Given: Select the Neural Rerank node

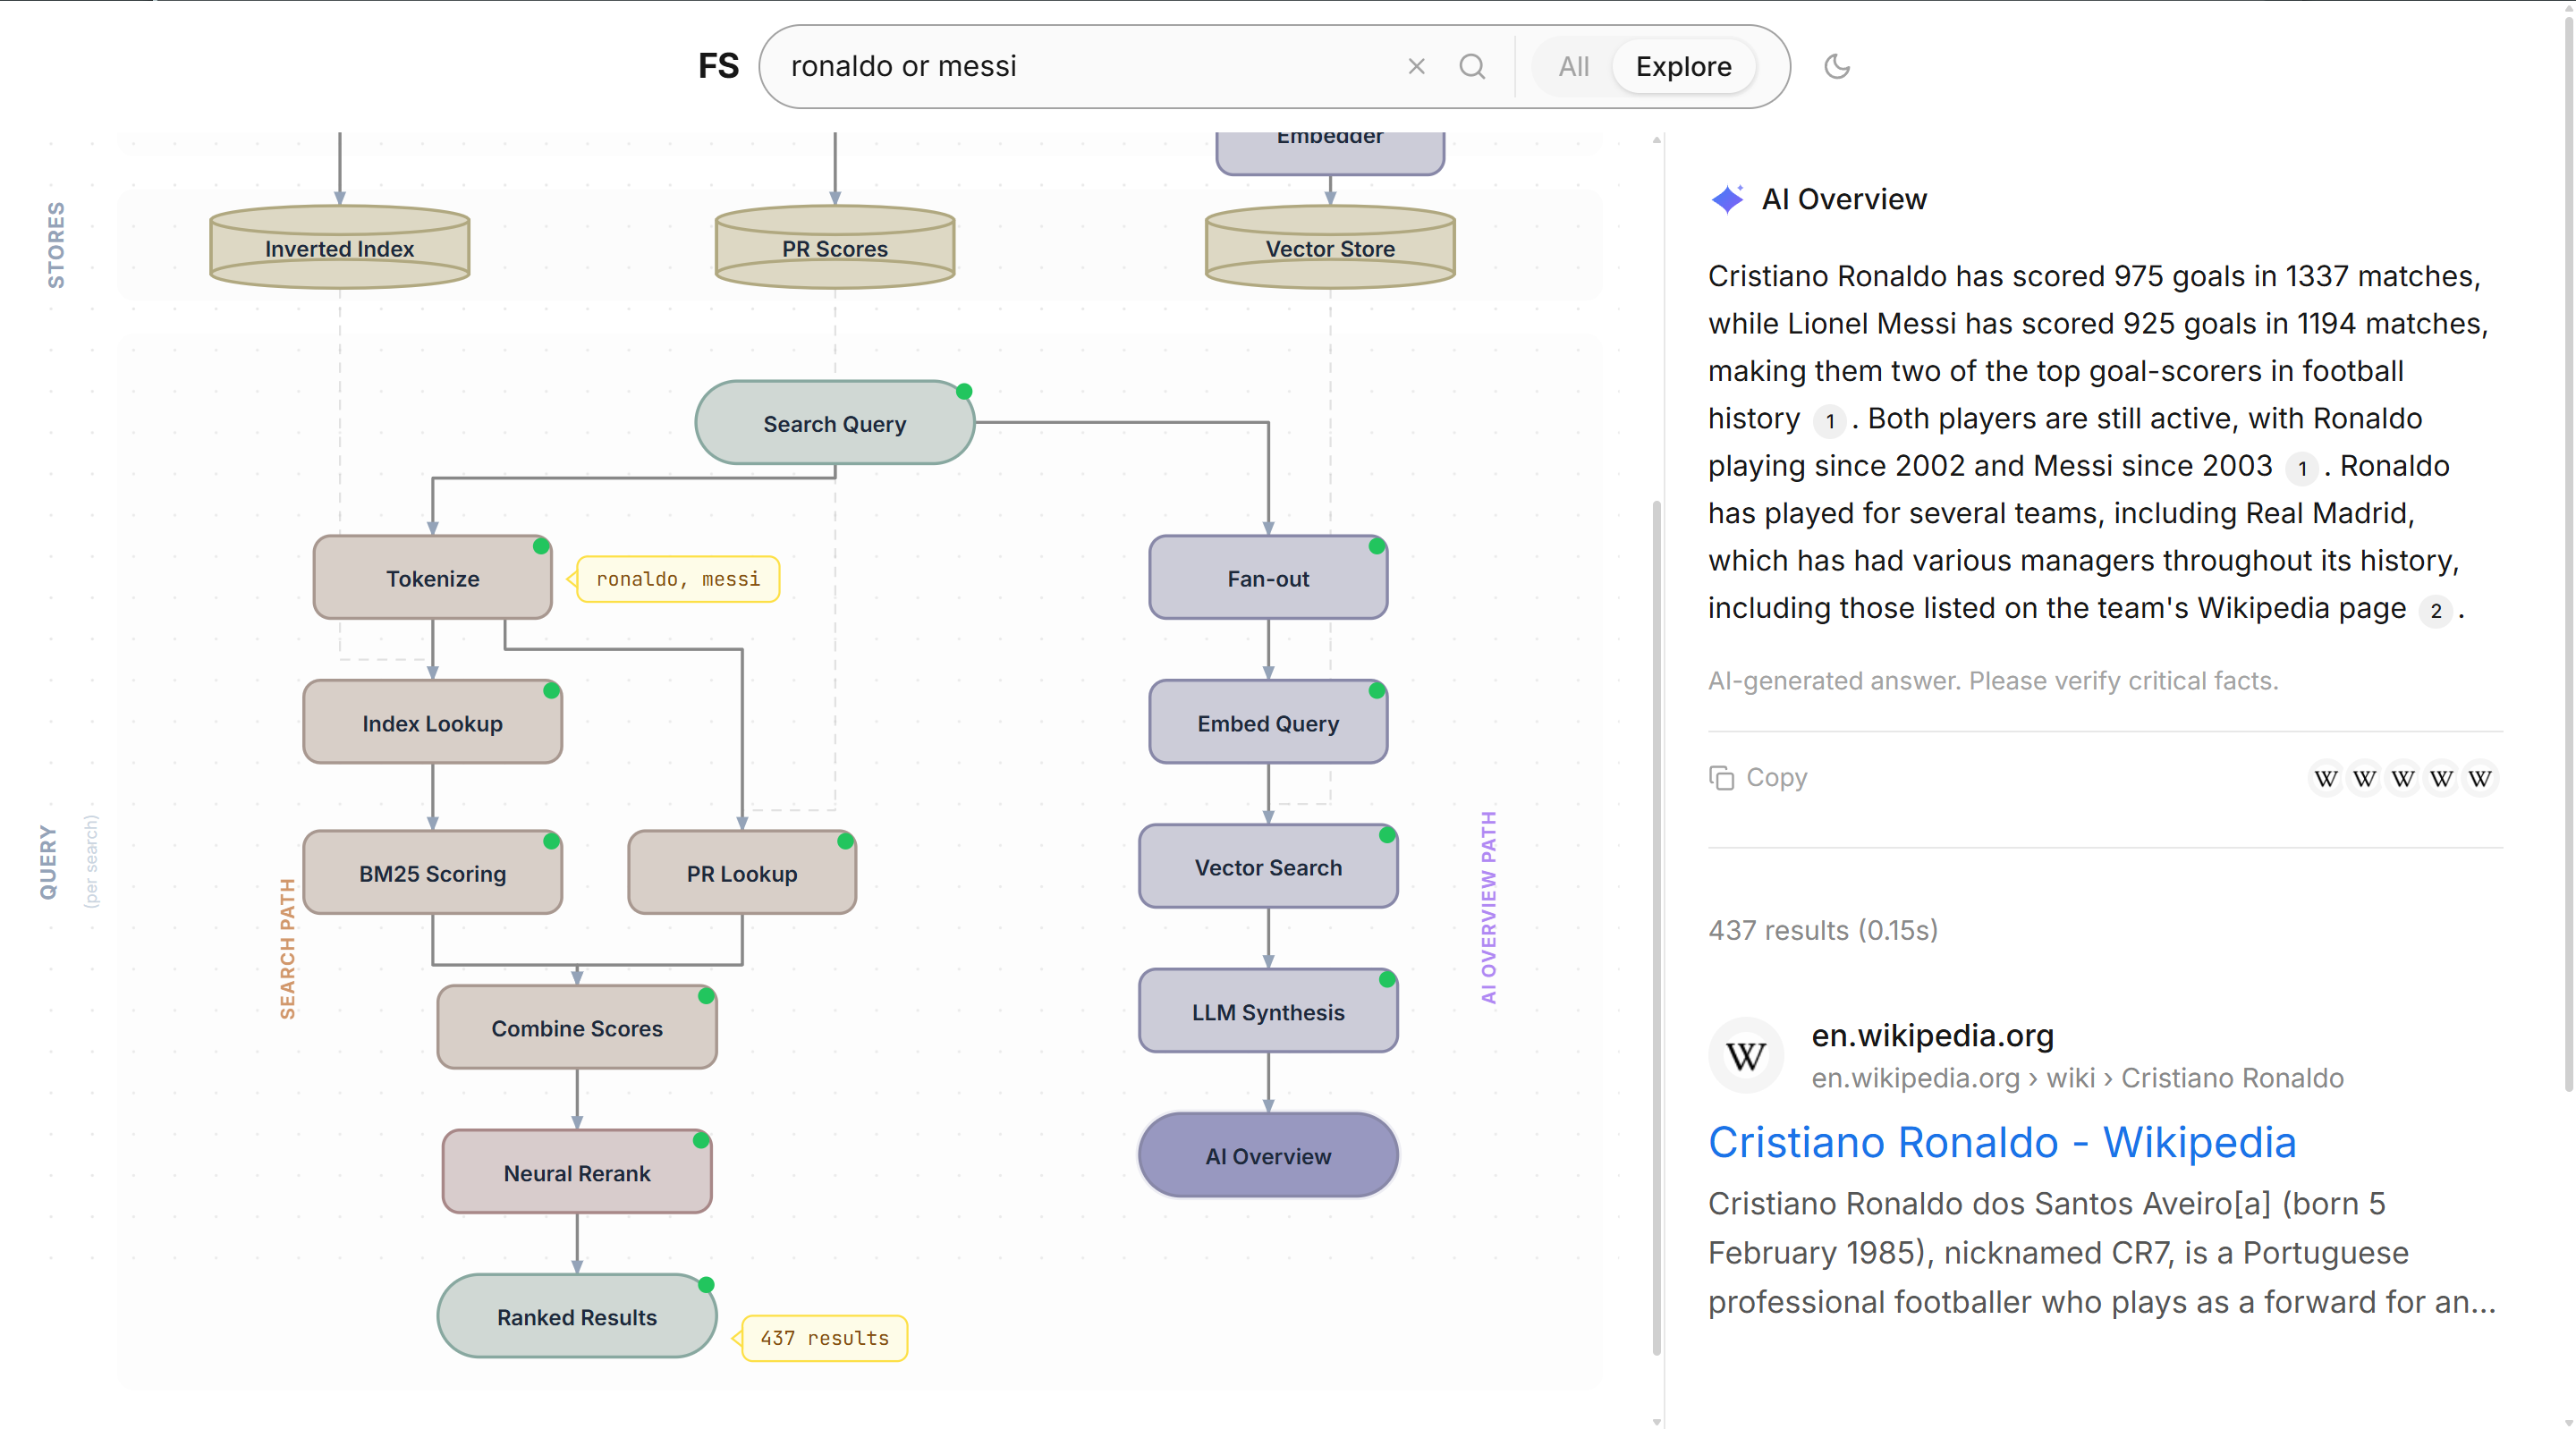Looking at the screenshot, I should click(x=576, y=1172).
